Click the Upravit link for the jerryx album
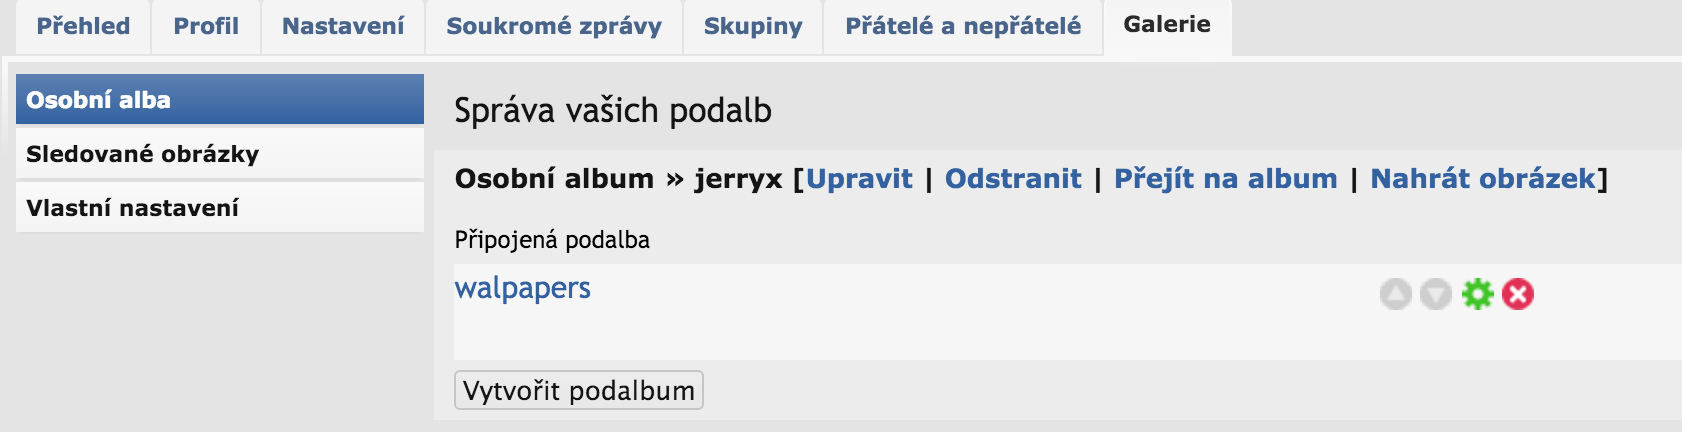 tap(859, 179)
